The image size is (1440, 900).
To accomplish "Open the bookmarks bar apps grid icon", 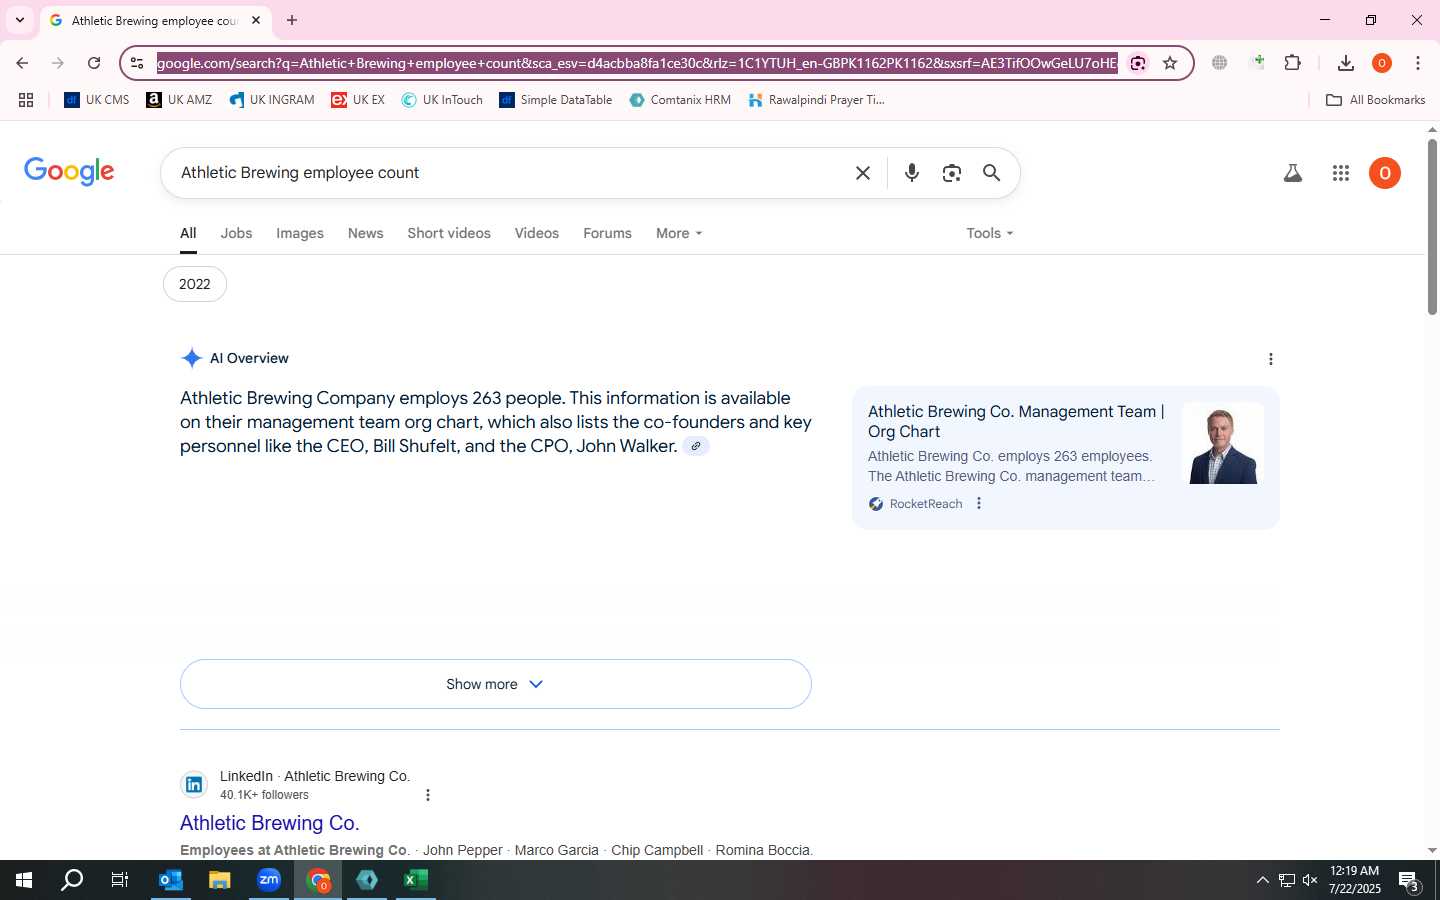I will coord(26,100).
